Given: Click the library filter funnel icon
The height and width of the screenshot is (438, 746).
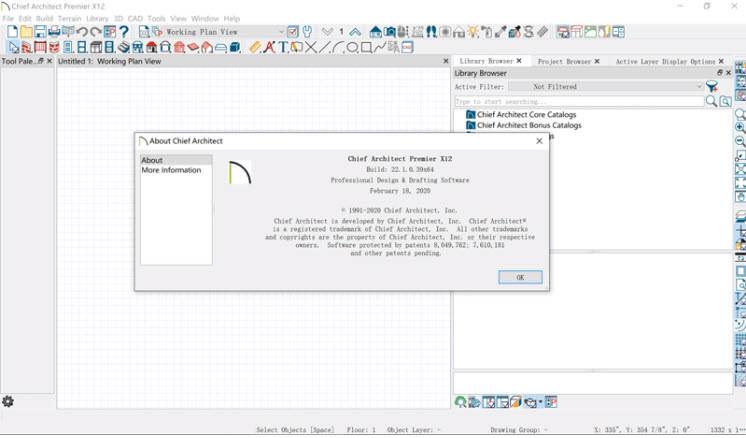Looking at the screenshot, I should point(712,87).
